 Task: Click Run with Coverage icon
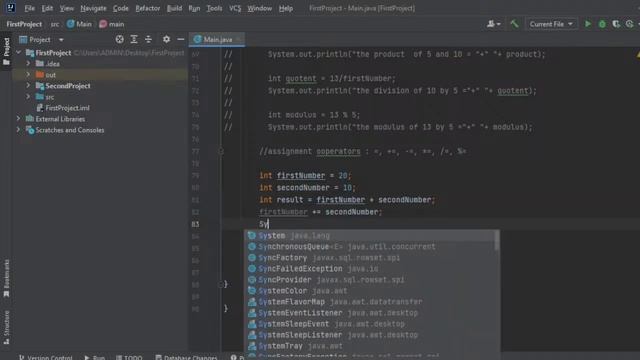pos(616,24)
